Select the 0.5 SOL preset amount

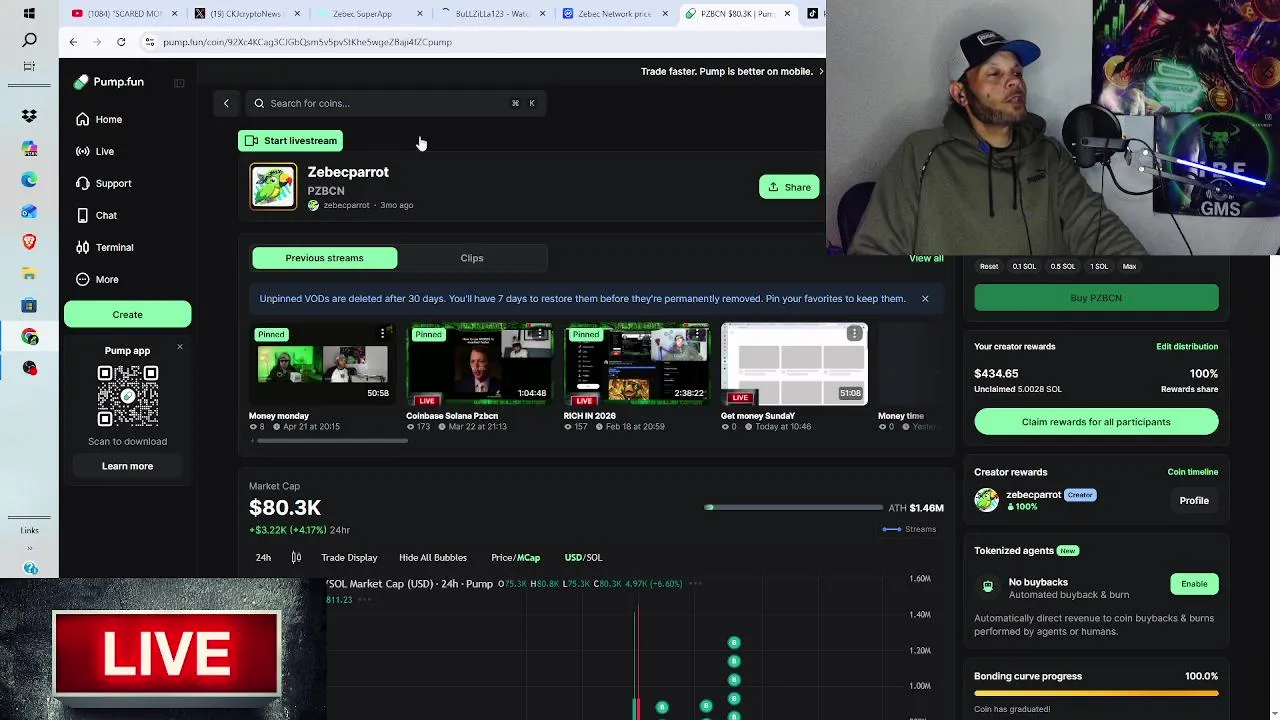[x=1063, y=267]
